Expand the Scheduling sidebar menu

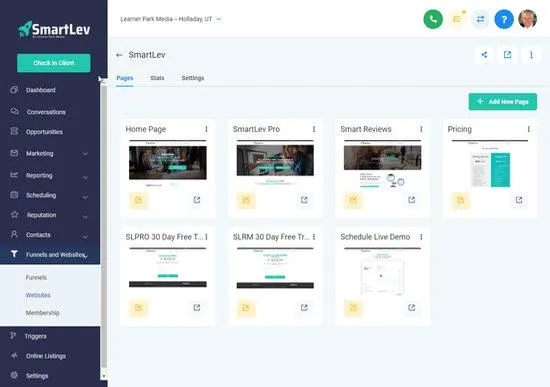point(50,195)
